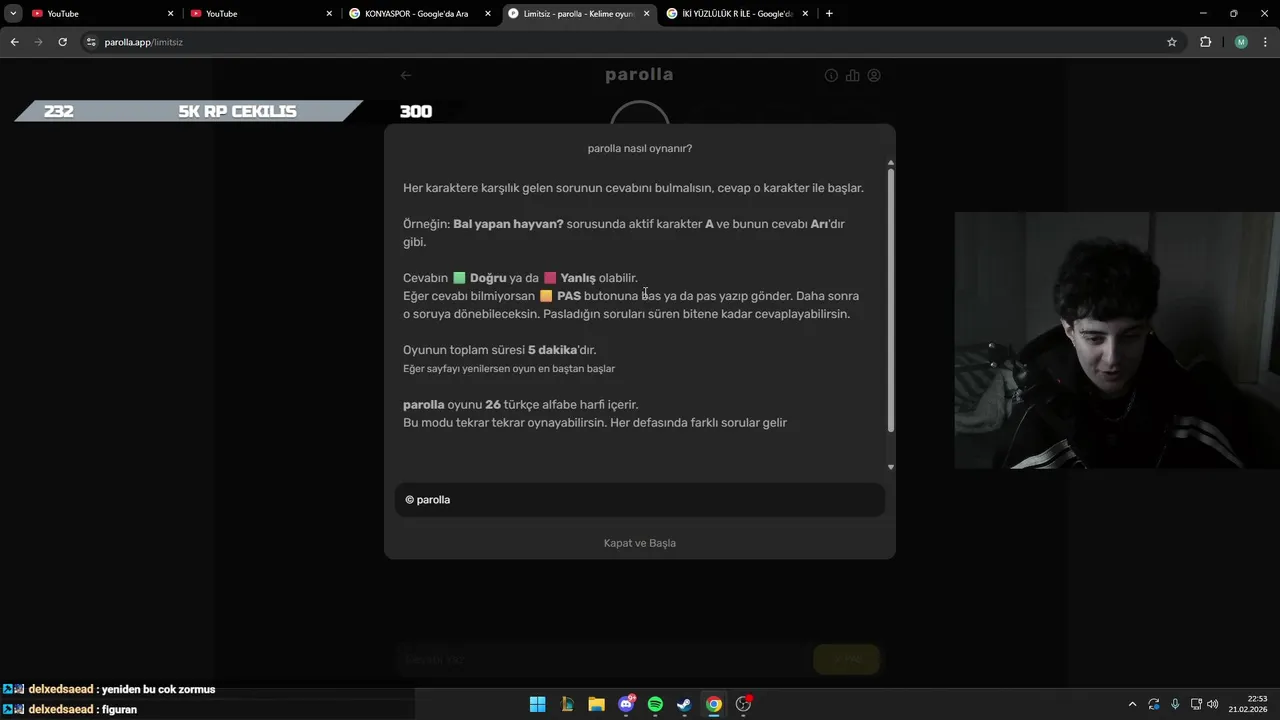
Task: Reload the parolla page
Action: 62,42
